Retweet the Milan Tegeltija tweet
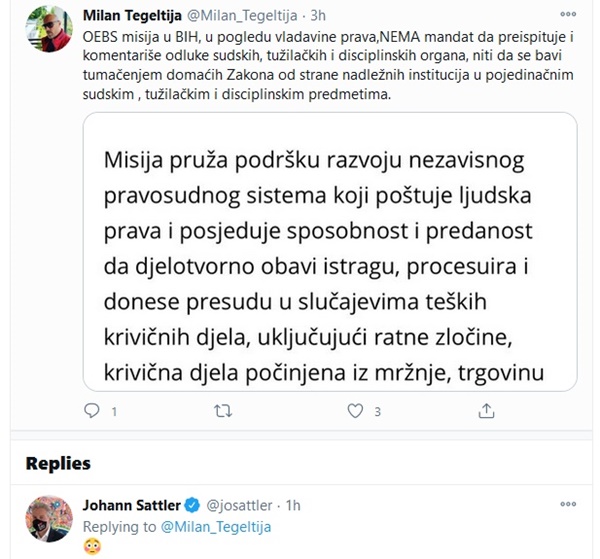This screenshot has width=600, height=559. pyautogui.click(x=224, y=410)
